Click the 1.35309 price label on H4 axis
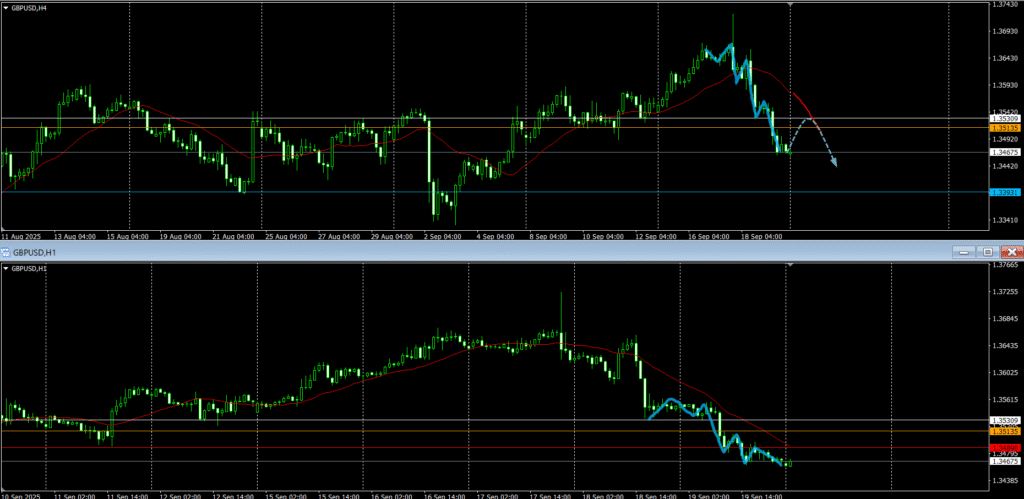Viewport: 1024px width, 499px height. tap(1004, 119)
